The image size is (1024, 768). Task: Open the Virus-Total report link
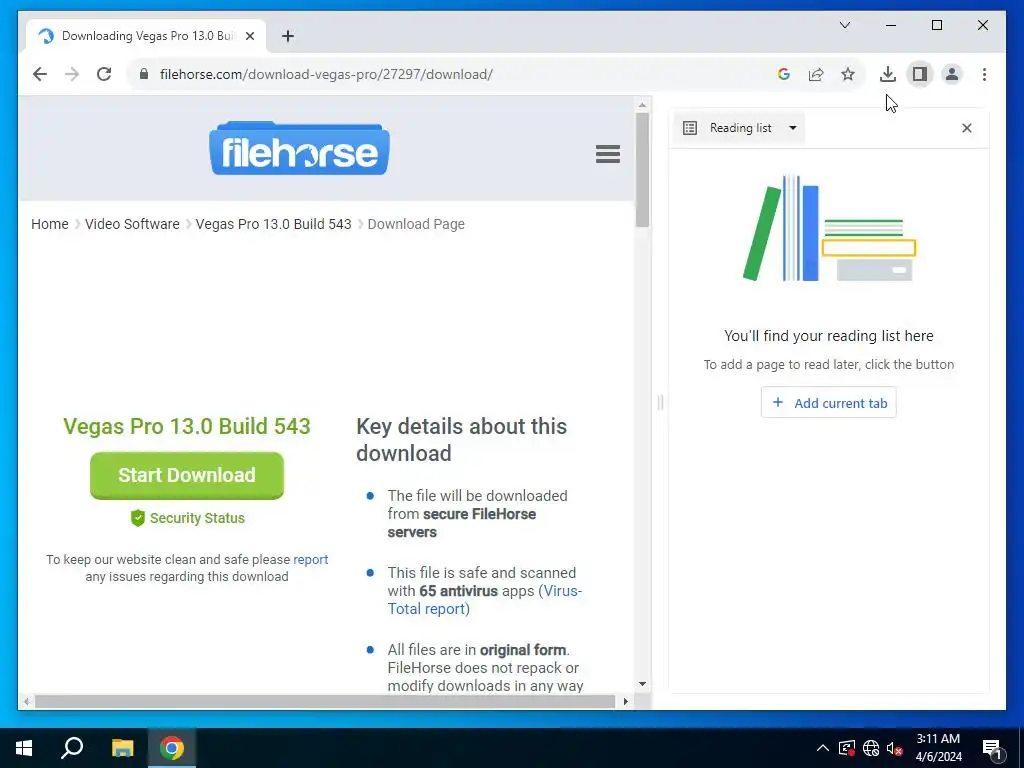(x=485, y=600)
